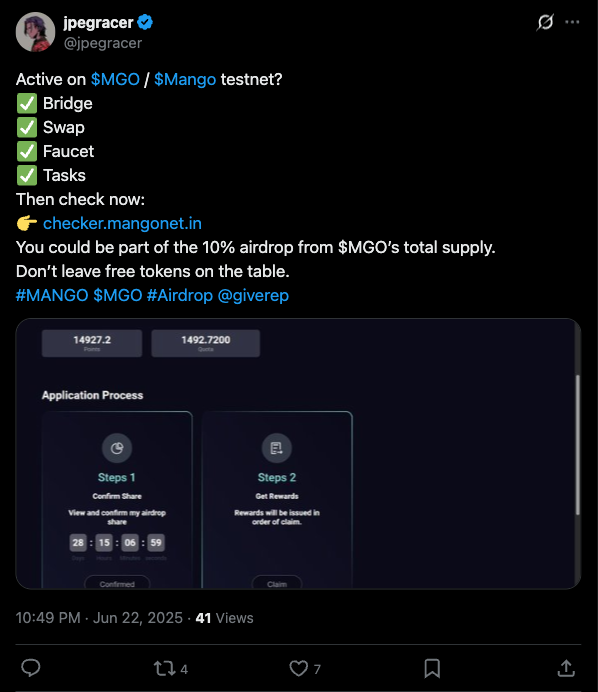Like the tweet with heart icon

[299, 669]
